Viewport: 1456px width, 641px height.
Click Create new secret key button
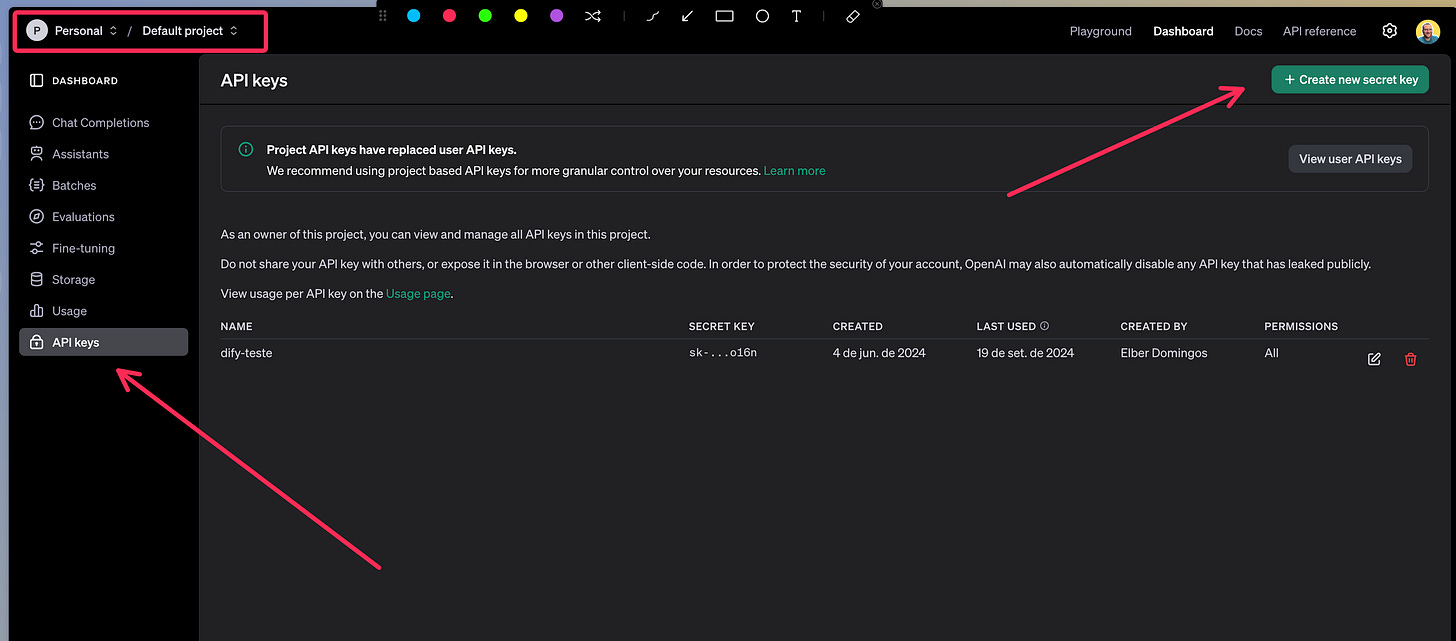(x=1350, y=80)
